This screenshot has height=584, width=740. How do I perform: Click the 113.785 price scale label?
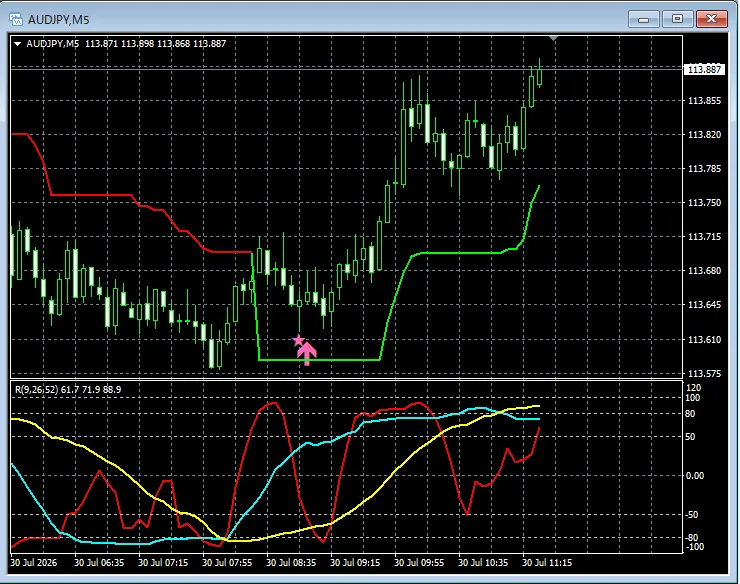point(704,169)
